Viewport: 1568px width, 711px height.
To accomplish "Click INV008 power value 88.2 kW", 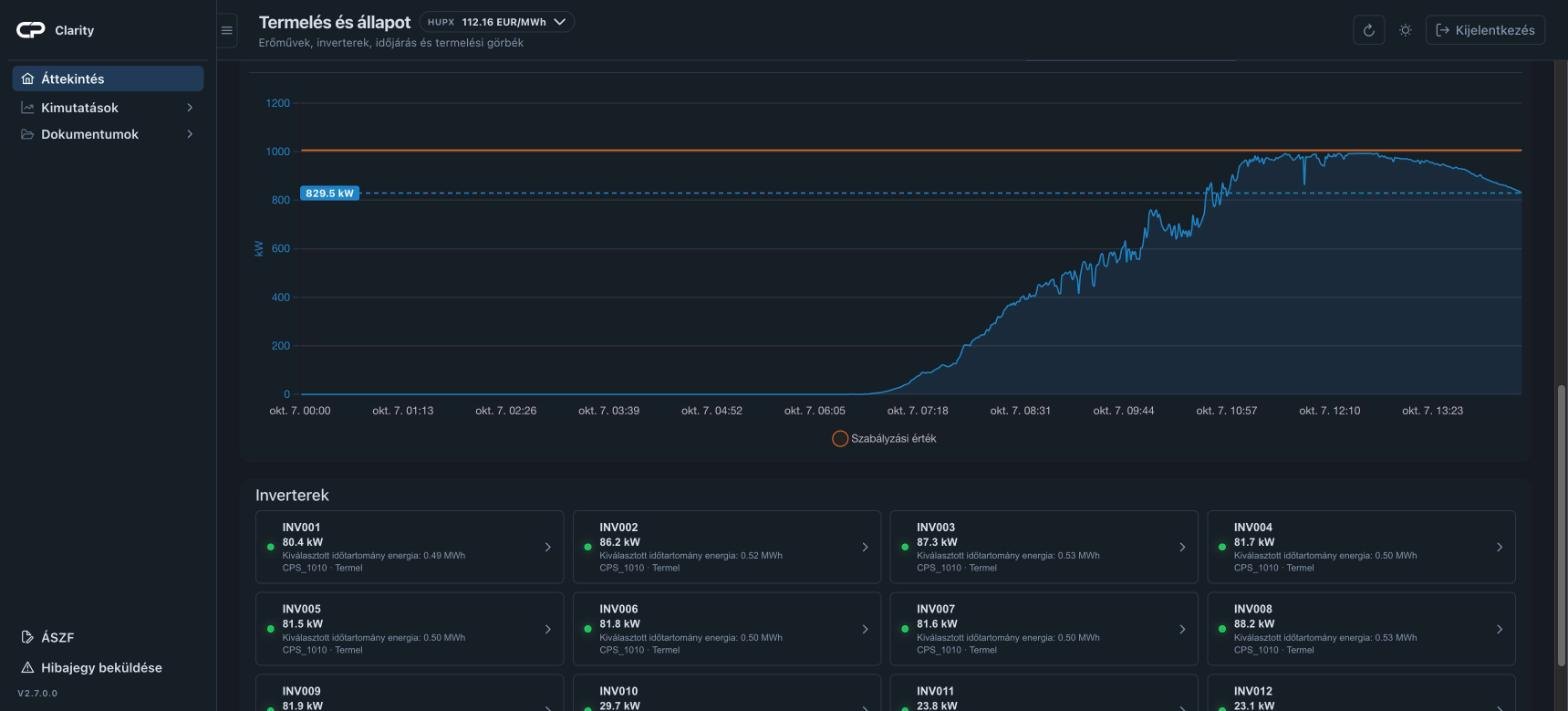I will [1254, 624].
